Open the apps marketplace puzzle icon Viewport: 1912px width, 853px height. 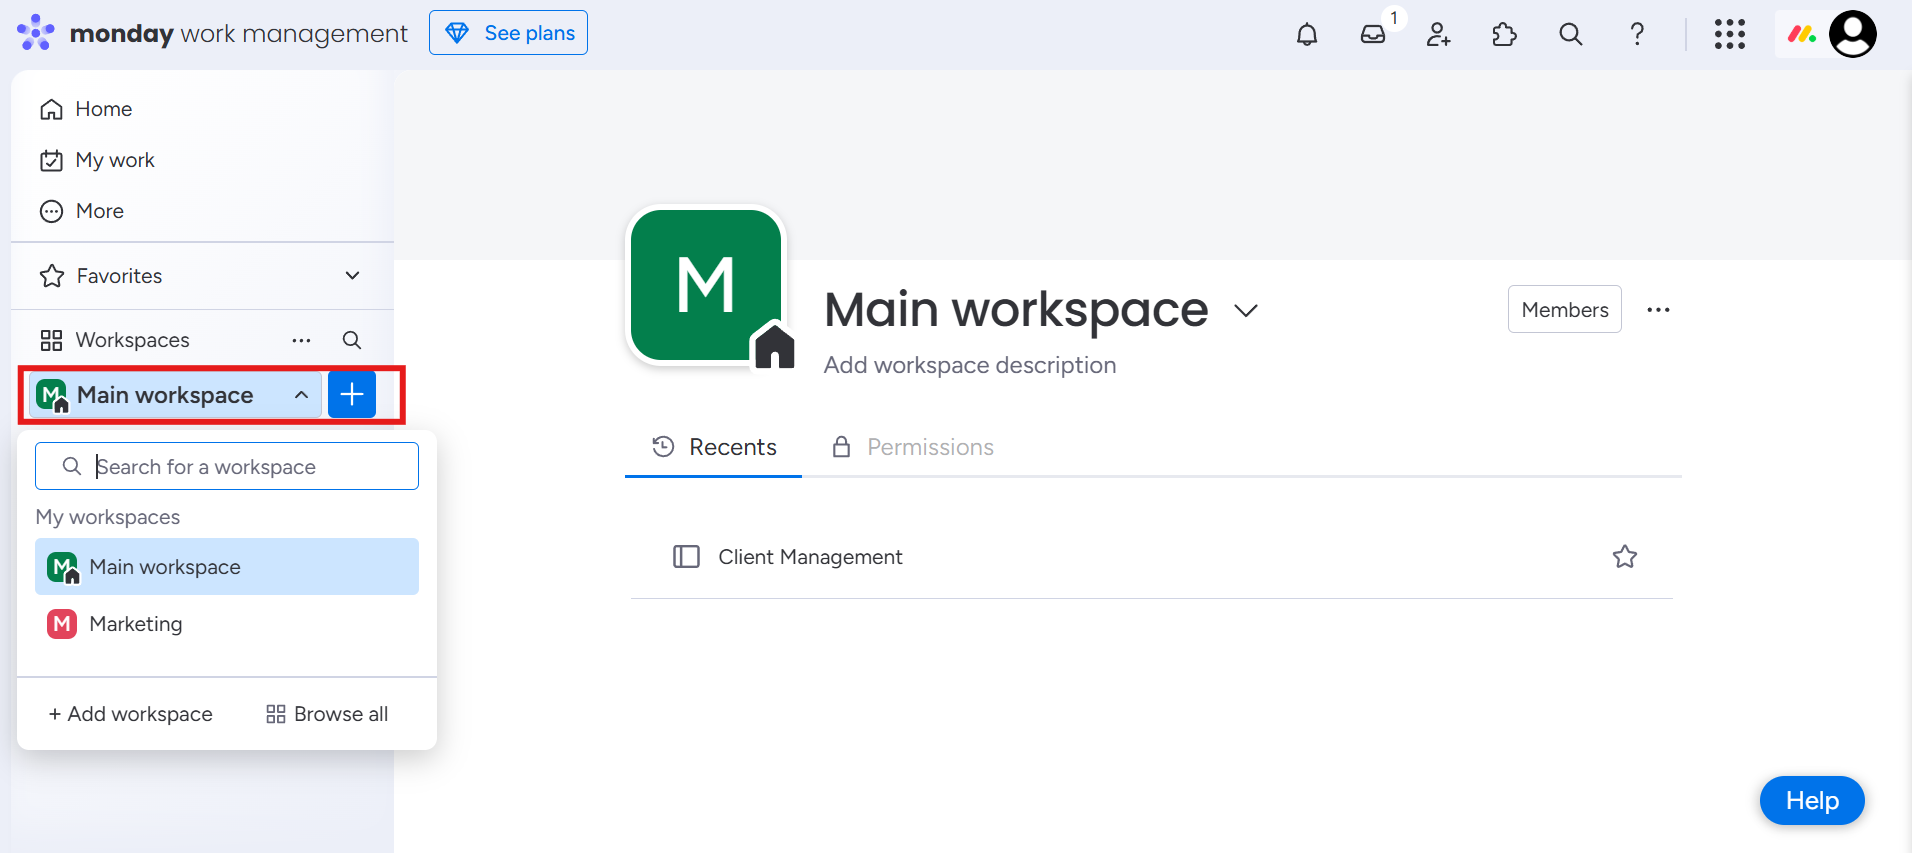tap(1504, 34)
